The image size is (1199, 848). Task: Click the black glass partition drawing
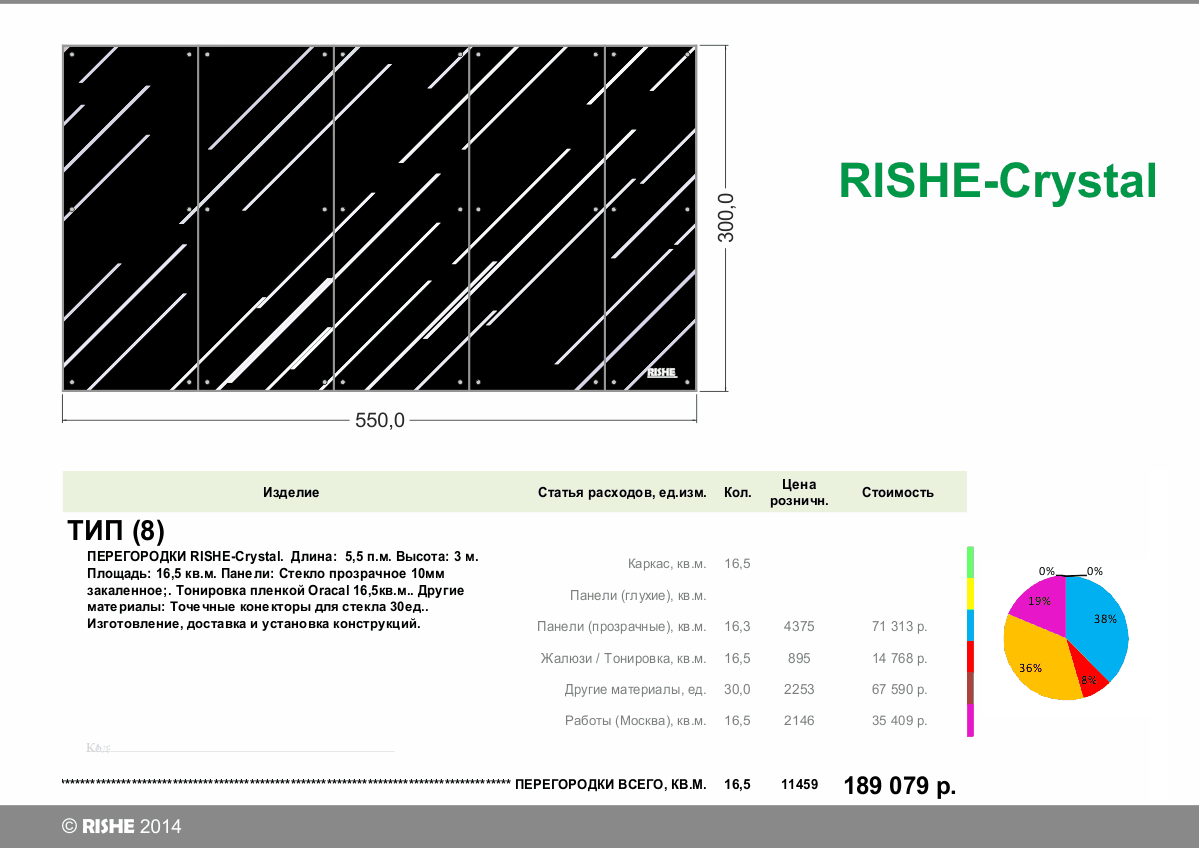[379, 218]
